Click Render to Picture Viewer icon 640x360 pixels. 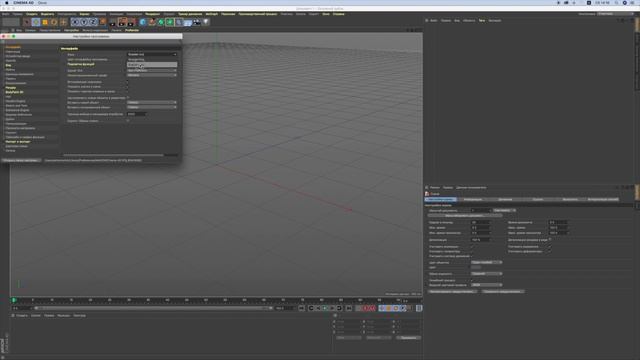122,22
